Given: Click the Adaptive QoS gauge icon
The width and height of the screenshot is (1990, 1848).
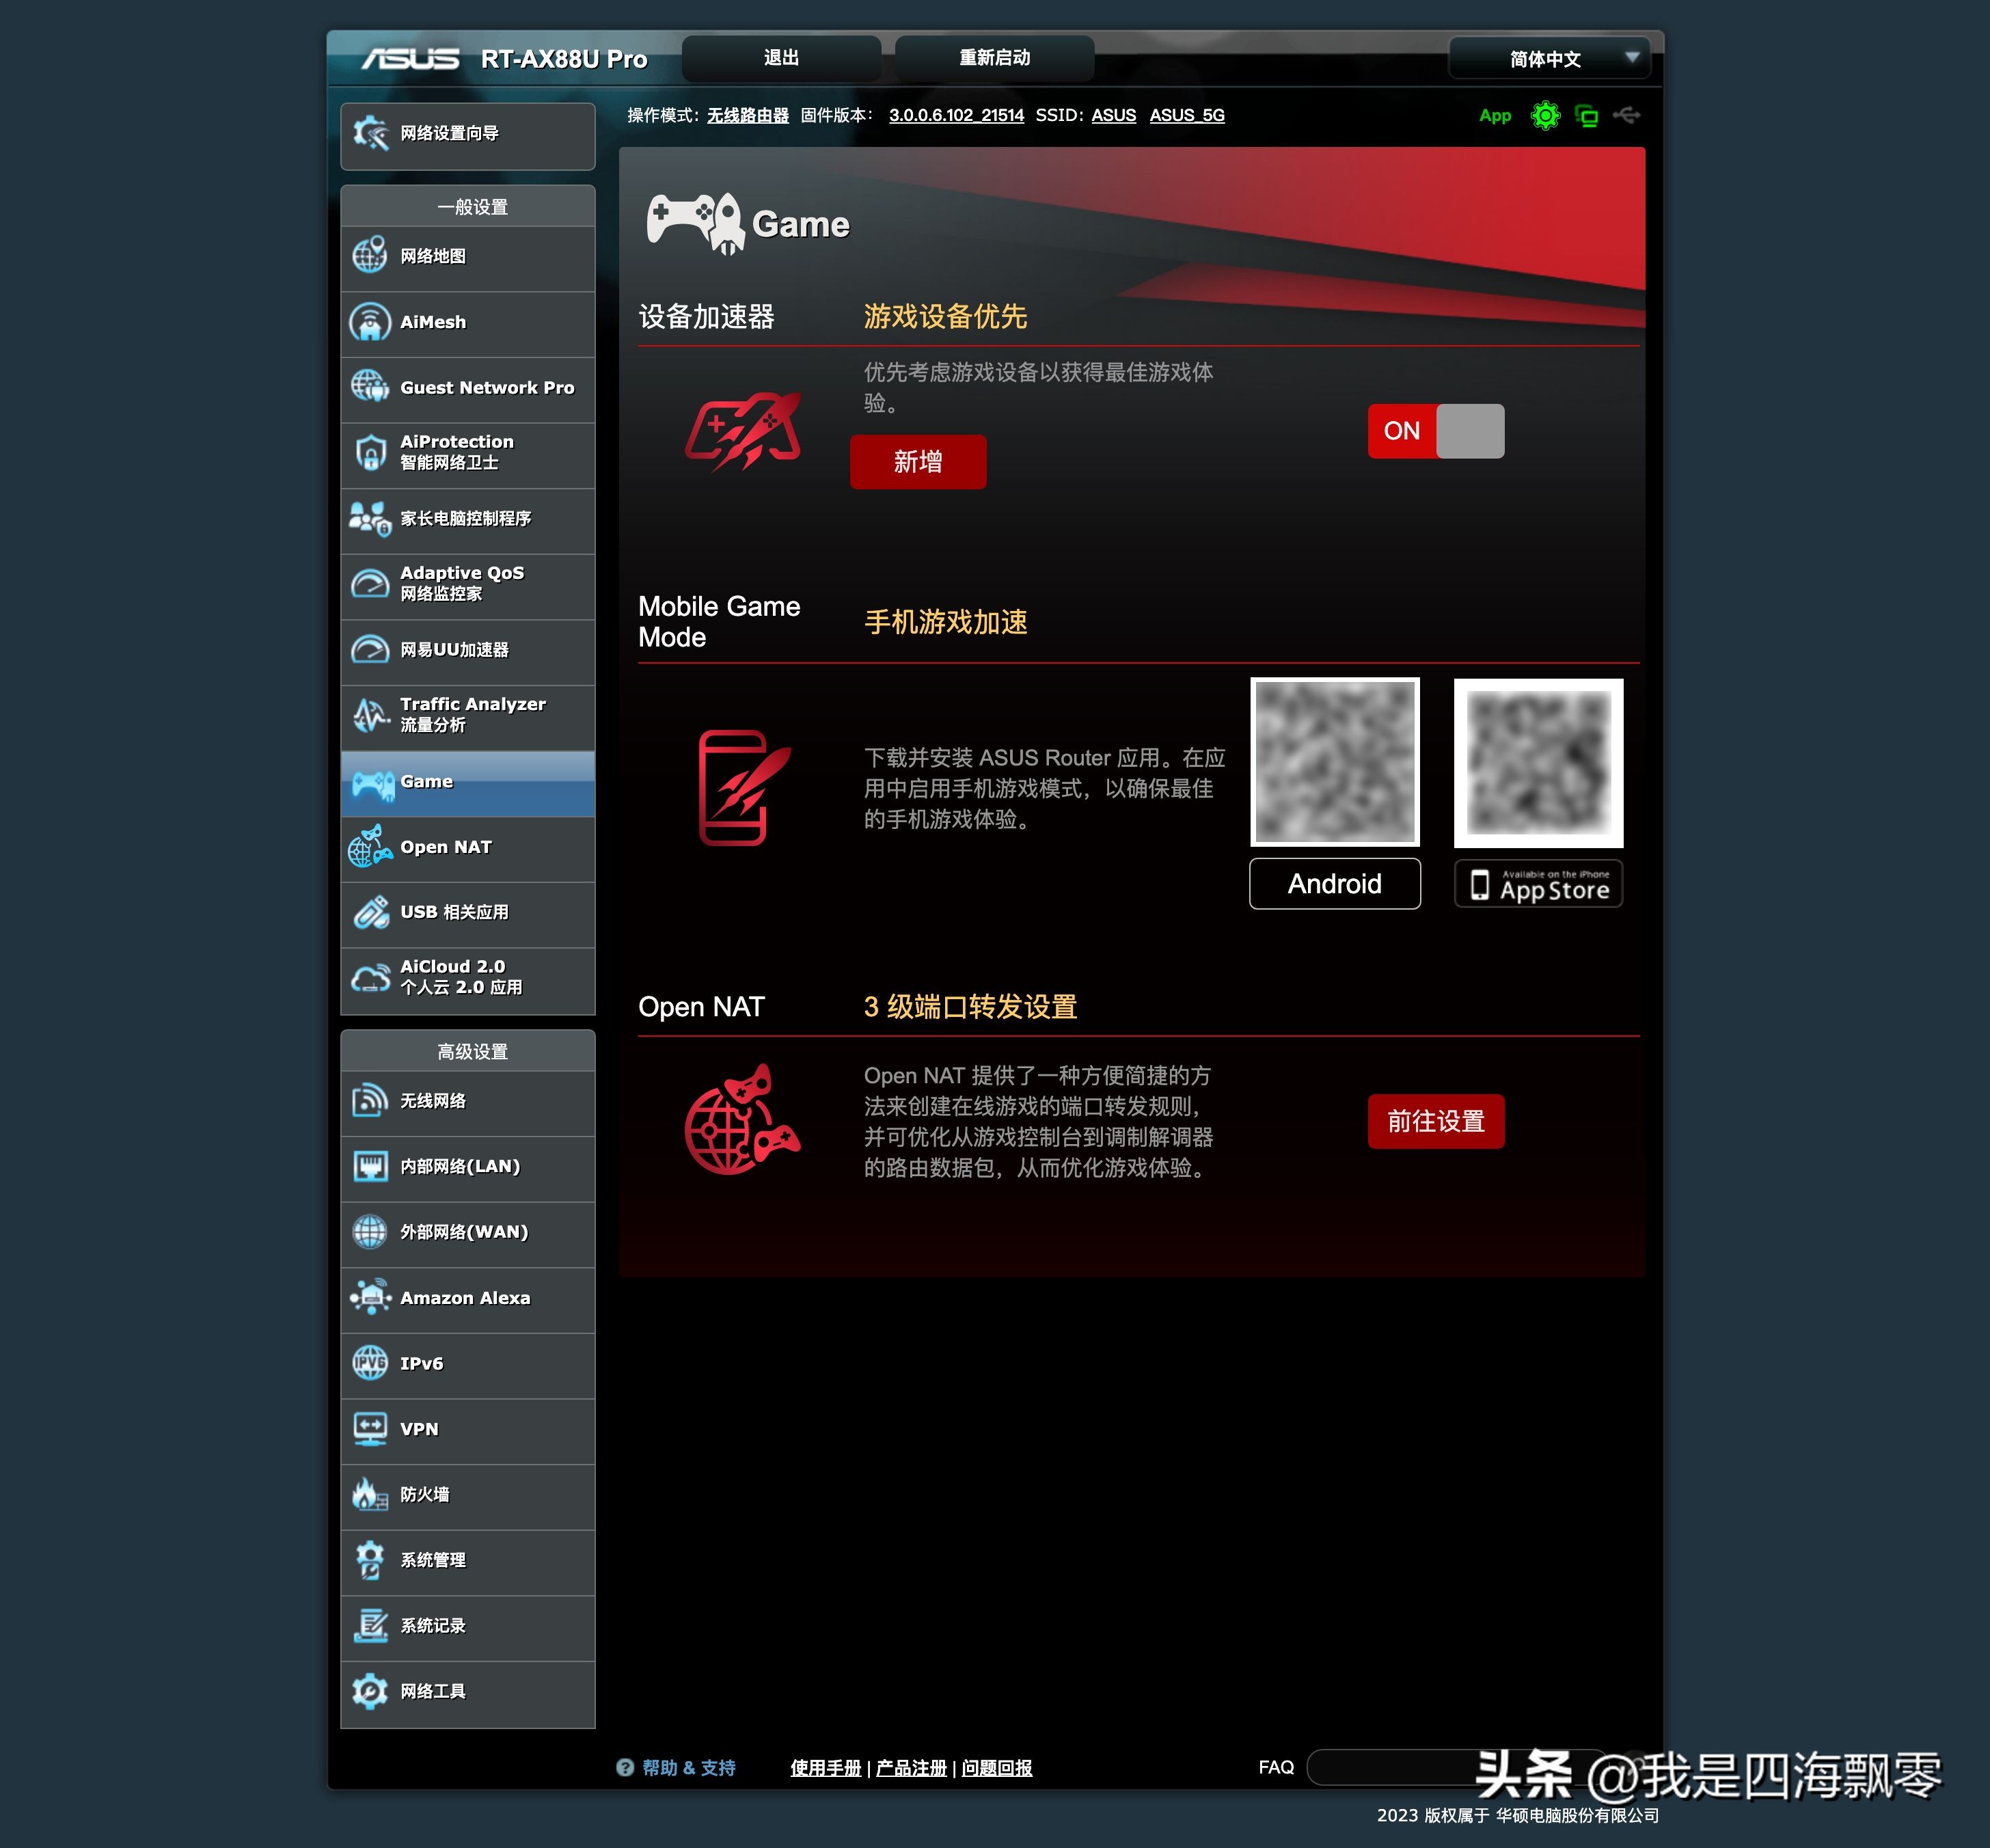Looking at the screenshot, I should point(370,583).
